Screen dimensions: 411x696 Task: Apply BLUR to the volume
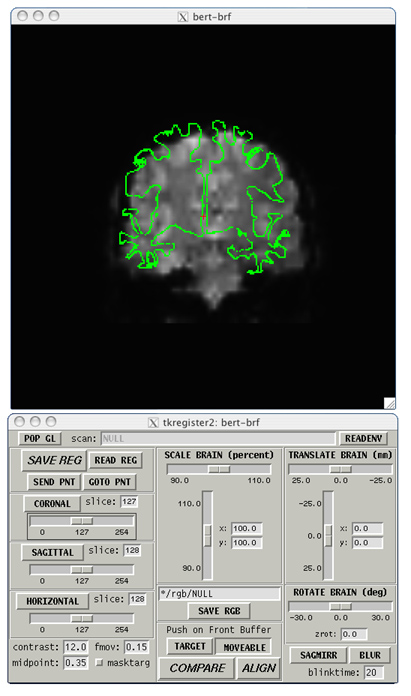pyautogui.click(x=370, y=655)
